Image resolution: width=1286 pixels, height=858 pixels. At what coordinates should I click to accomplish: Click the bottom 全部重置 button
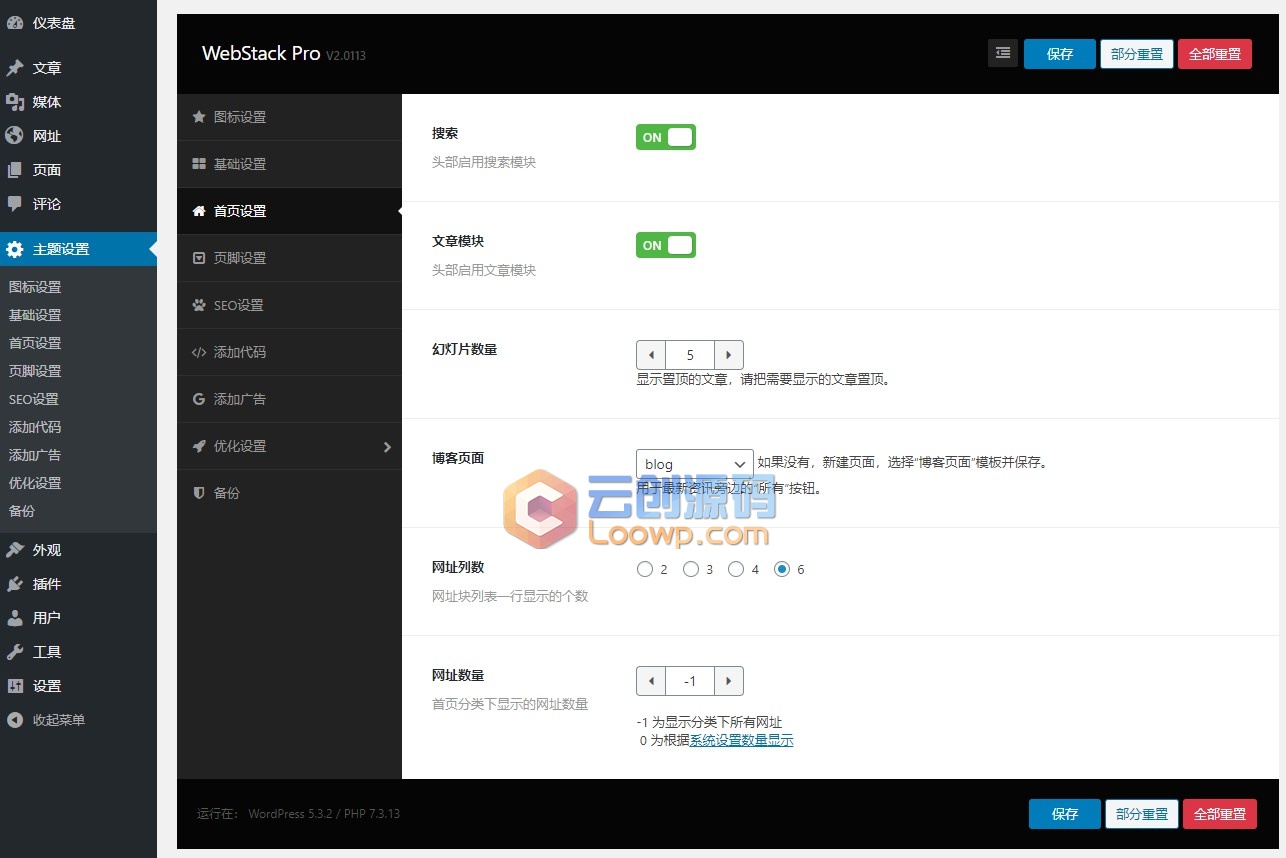point(1220,814)
